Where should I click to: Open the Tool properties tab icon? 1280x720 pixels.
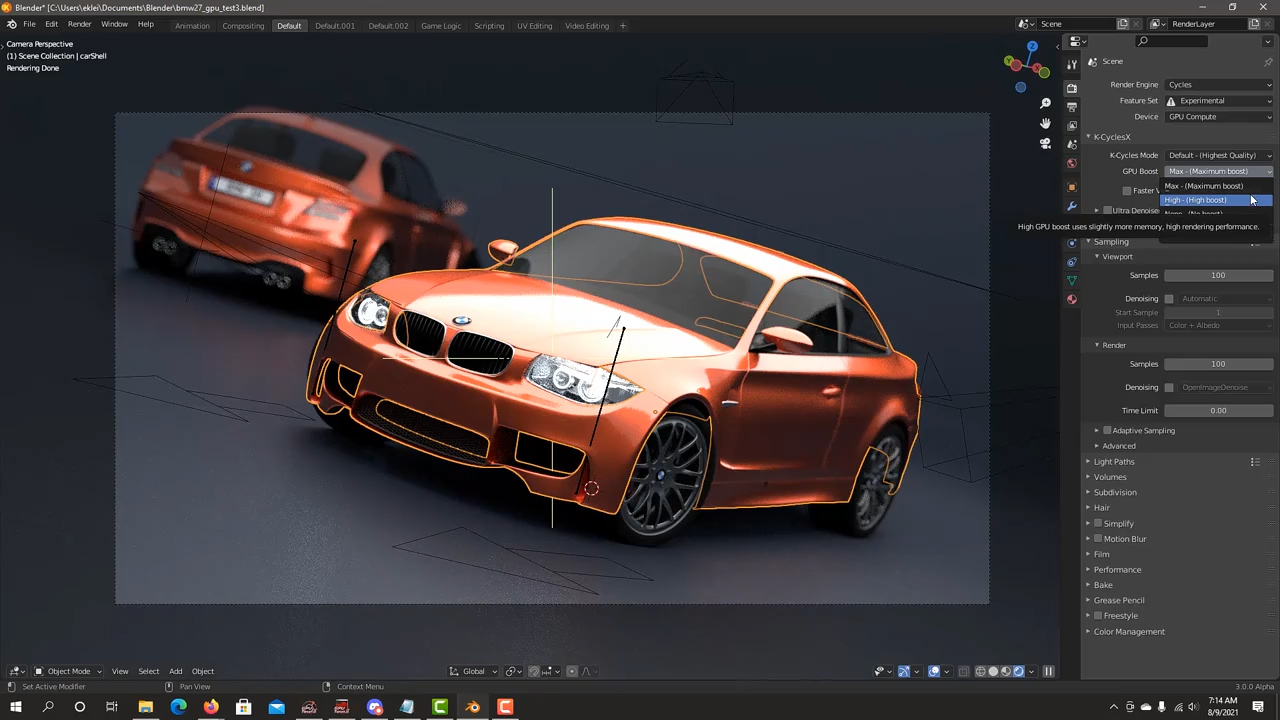pos(1072,64)
